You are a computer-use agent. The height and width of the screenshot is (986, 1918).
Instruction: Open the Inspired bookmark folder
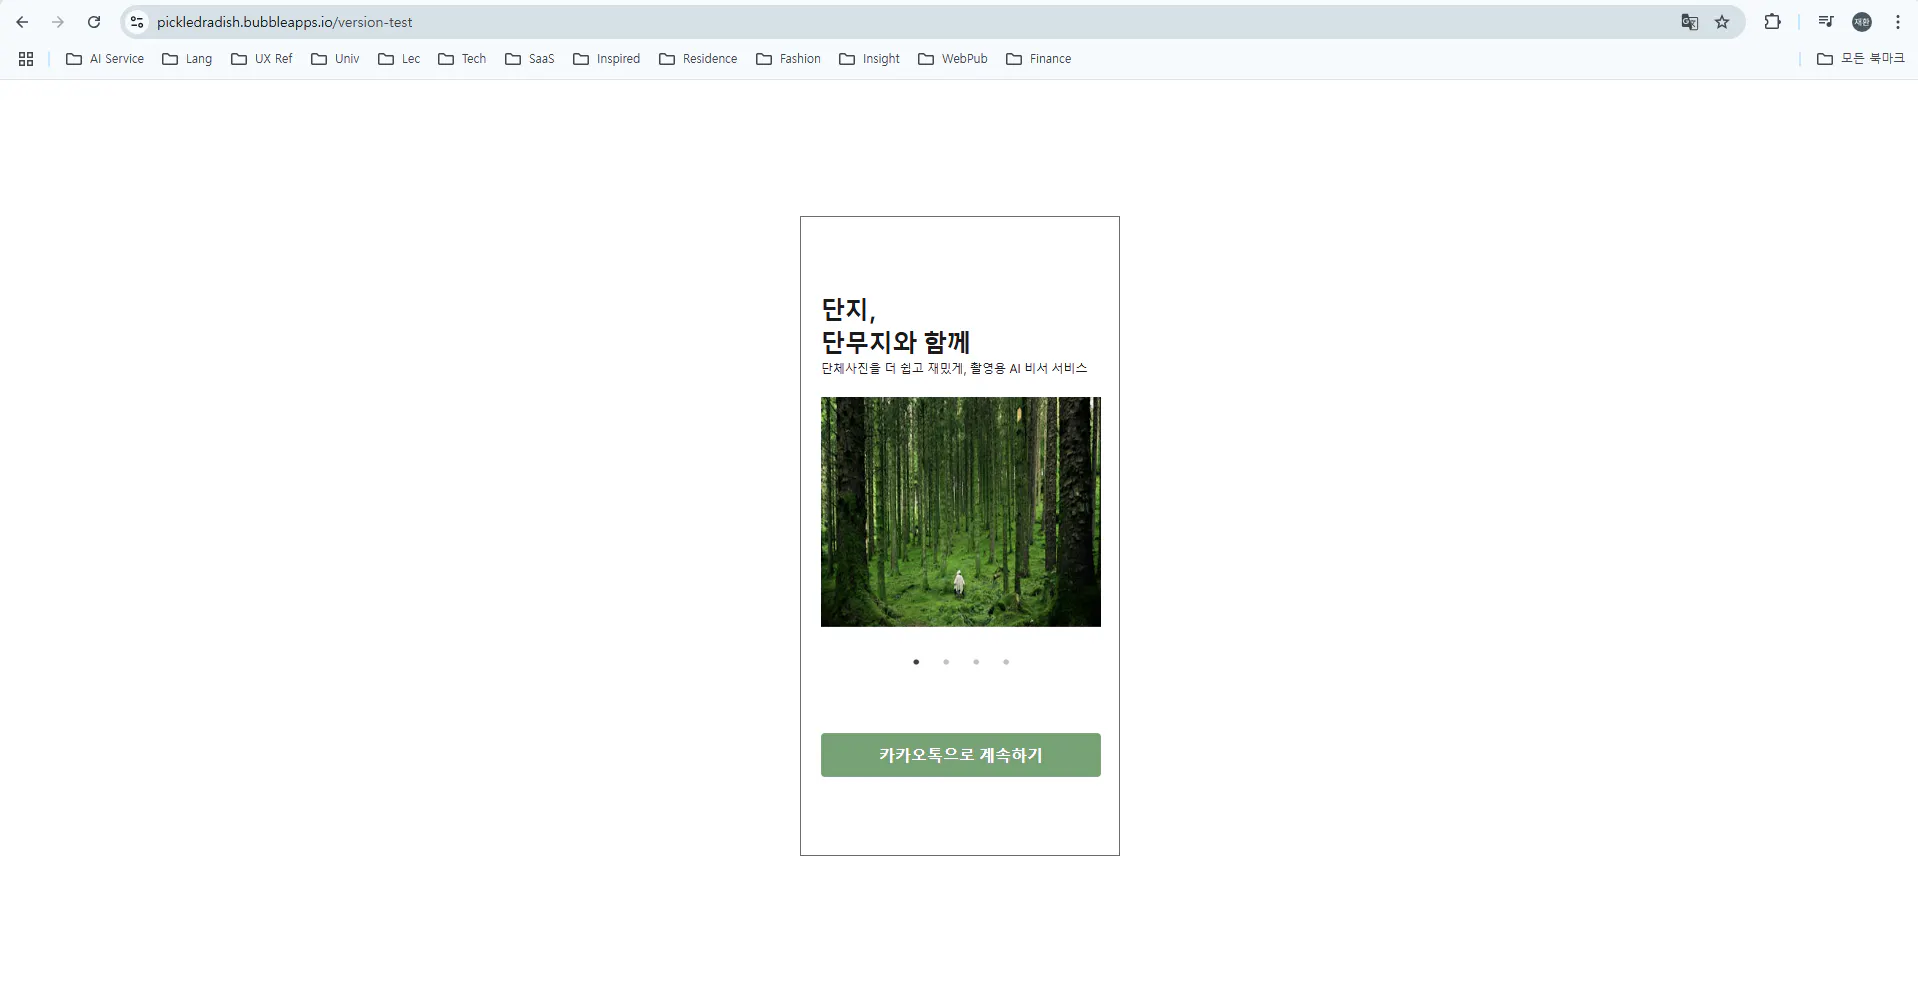pos(606,58)
